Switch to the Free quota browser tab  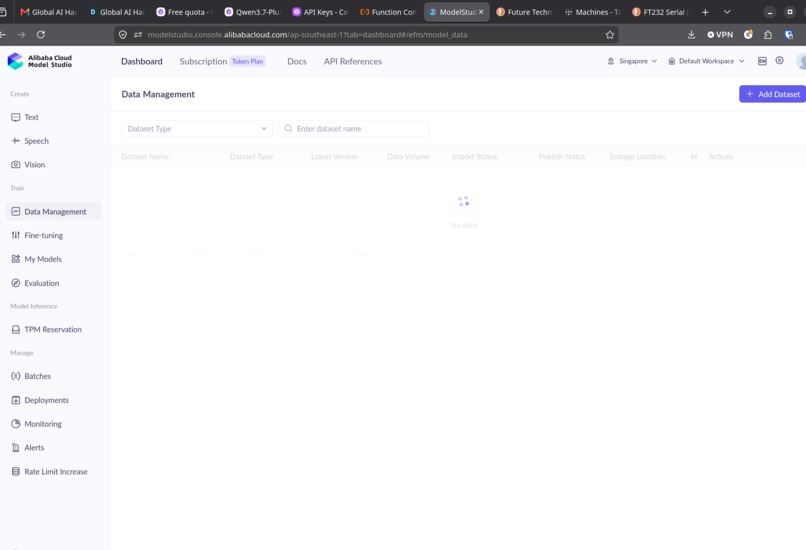point(185,12)
